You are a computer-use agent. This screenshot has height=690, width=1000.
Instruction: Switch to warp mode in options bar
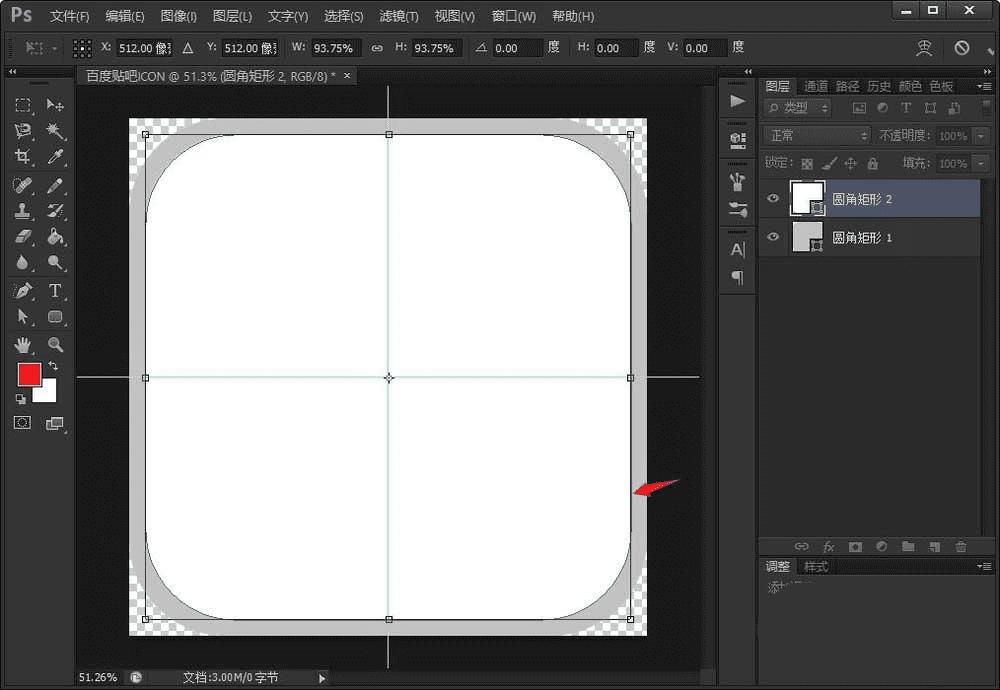pyautogui.click(x=925, y=48)
